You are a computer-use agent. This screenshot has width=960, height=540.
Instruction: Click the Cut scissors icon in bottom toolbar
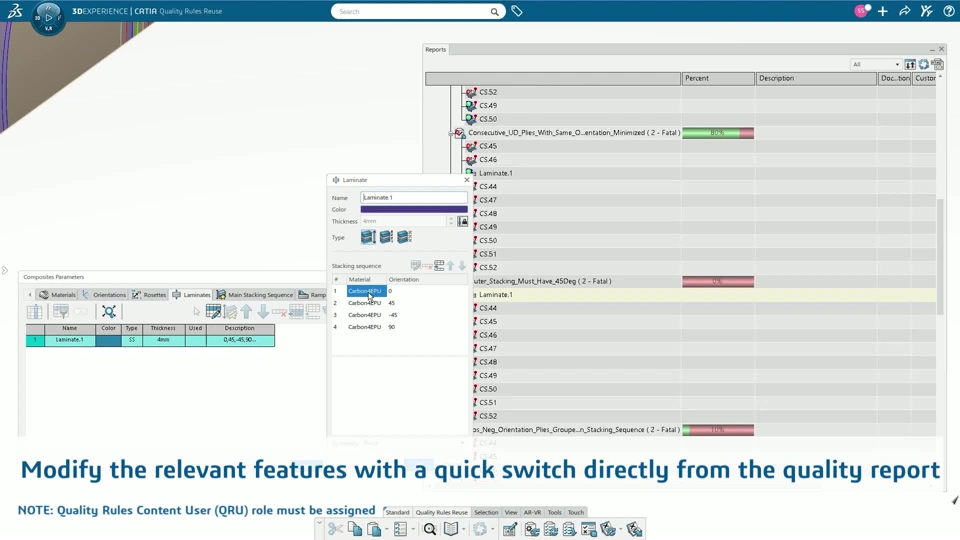[x=335, y=529]
